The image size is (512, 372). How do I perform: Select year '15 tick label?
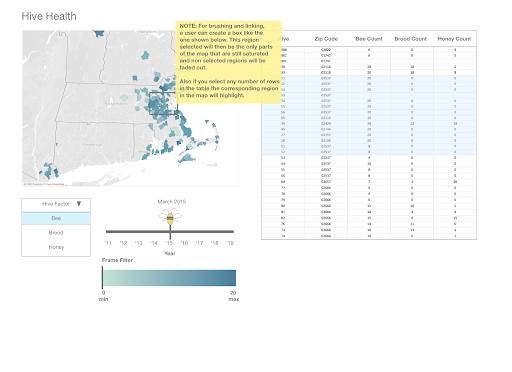pyautogui.click(x=169, y=243)
